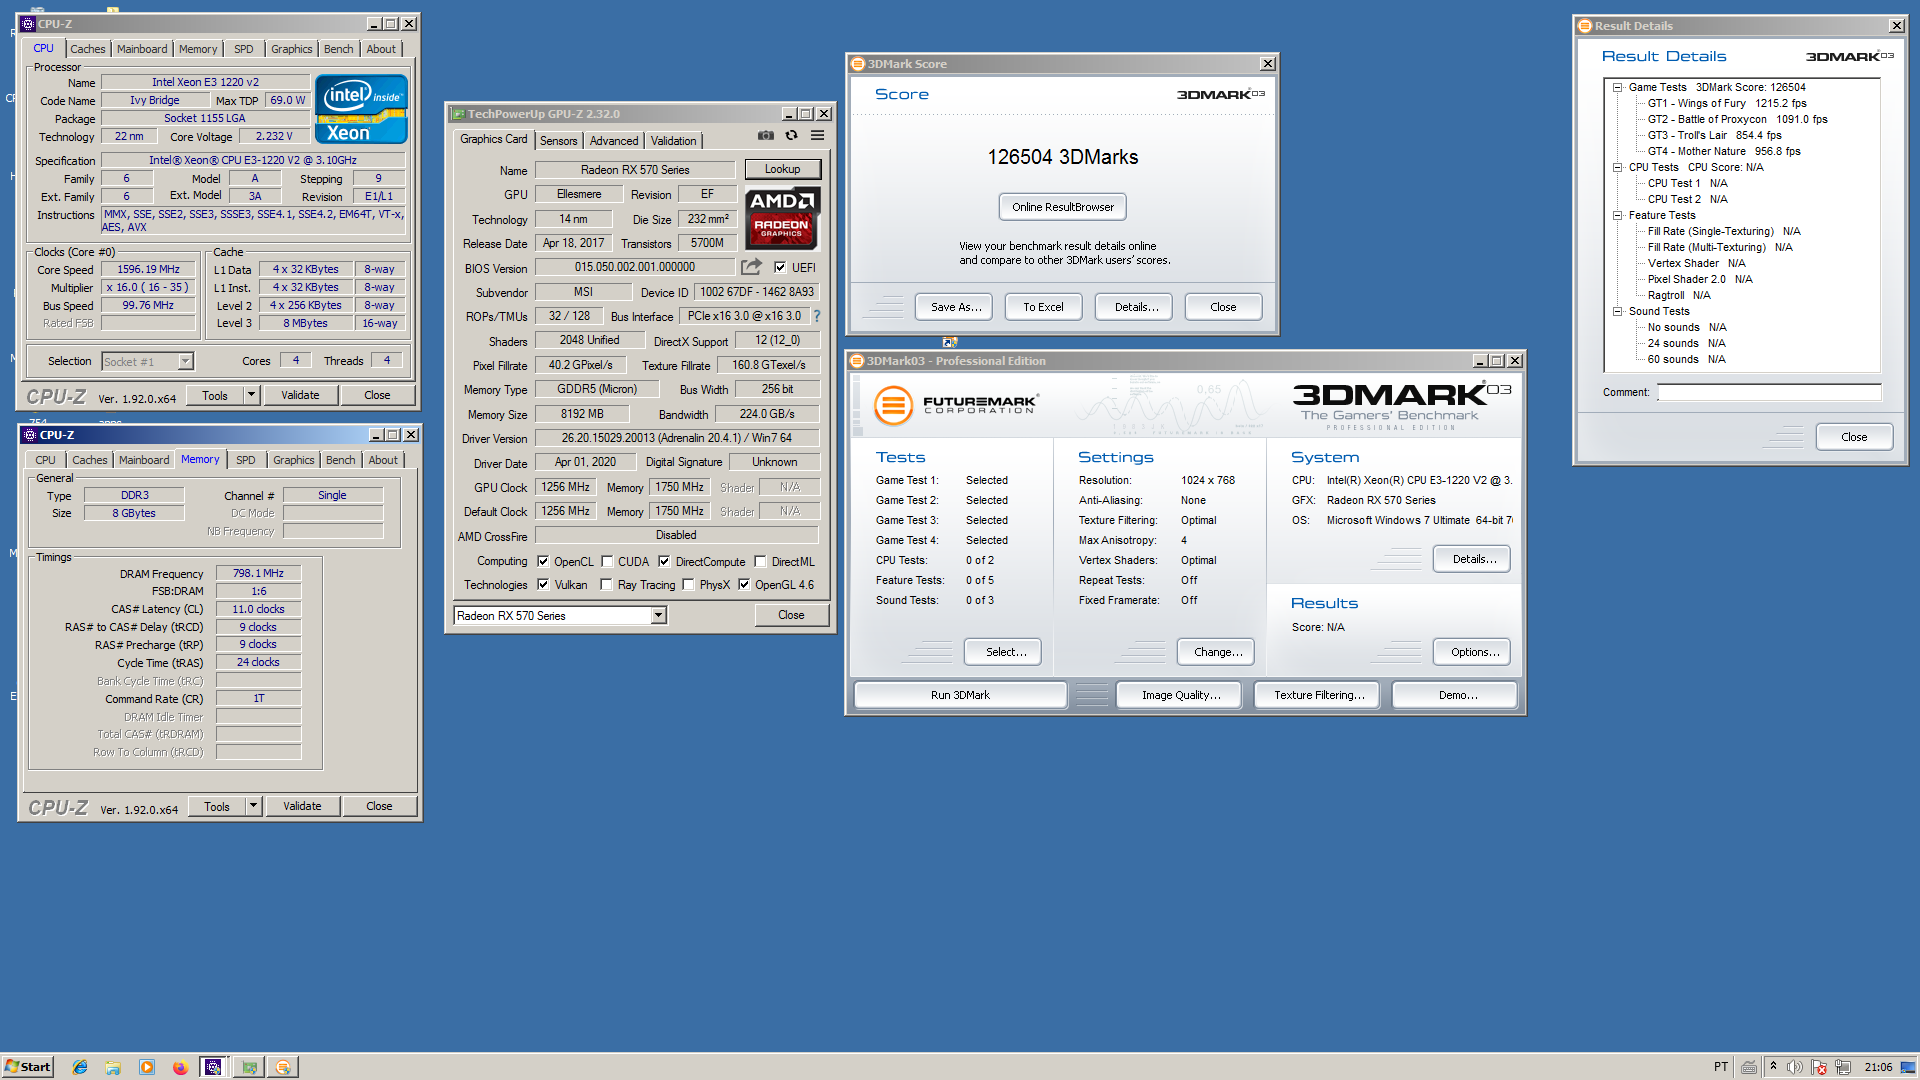The height and width of the screenshot is (1080, 1920).
Task: Collapse the Game Tests tree node
Action: tap(1617, 87)
